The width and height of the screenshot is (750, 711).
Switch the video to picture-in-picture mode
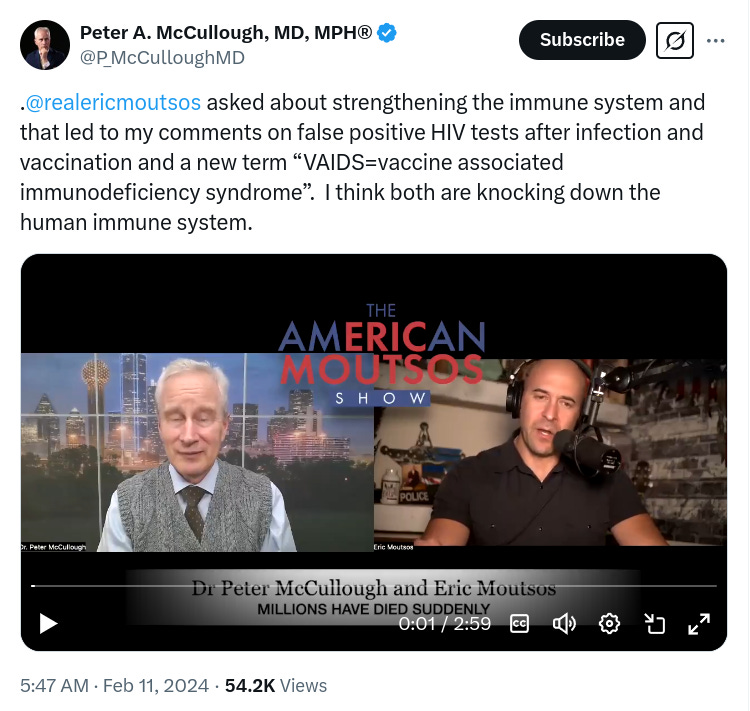654,623
